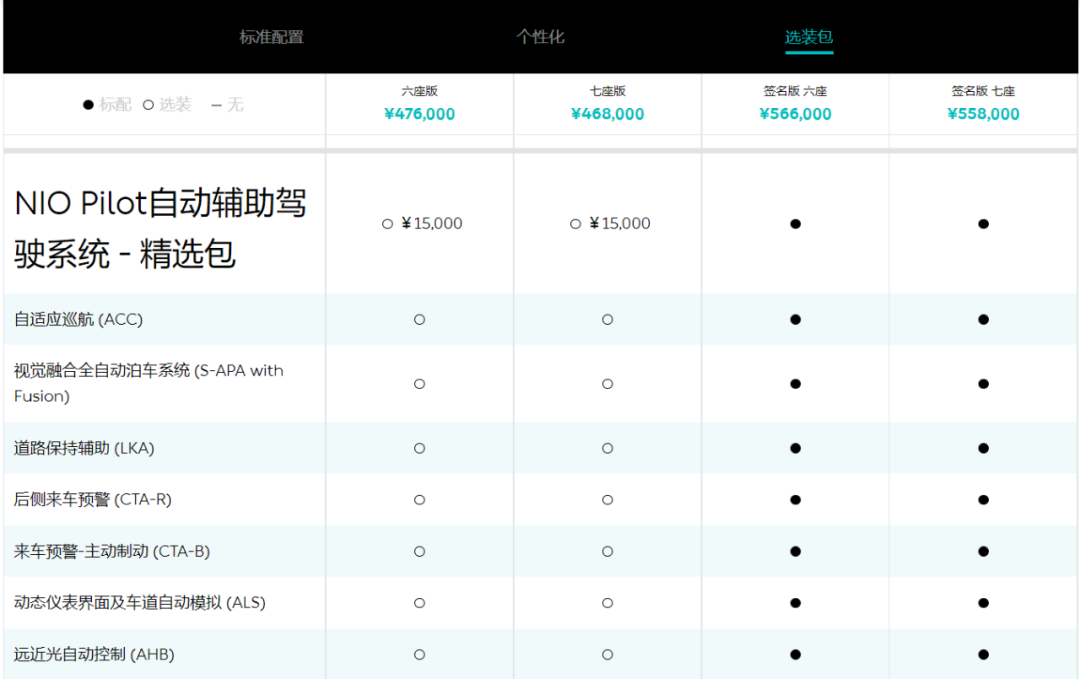The height and width of the screenshot is (679, 1080).
Task: Click the 动态仪表界面及车道自动模拟 (ALS) label
Action: coord(140,603)
